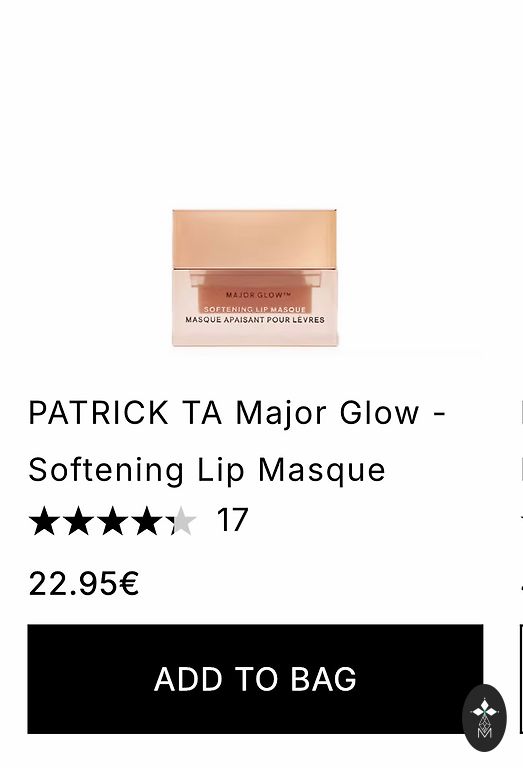
Task: Click the fourth rating star
Action: [147, 521]
